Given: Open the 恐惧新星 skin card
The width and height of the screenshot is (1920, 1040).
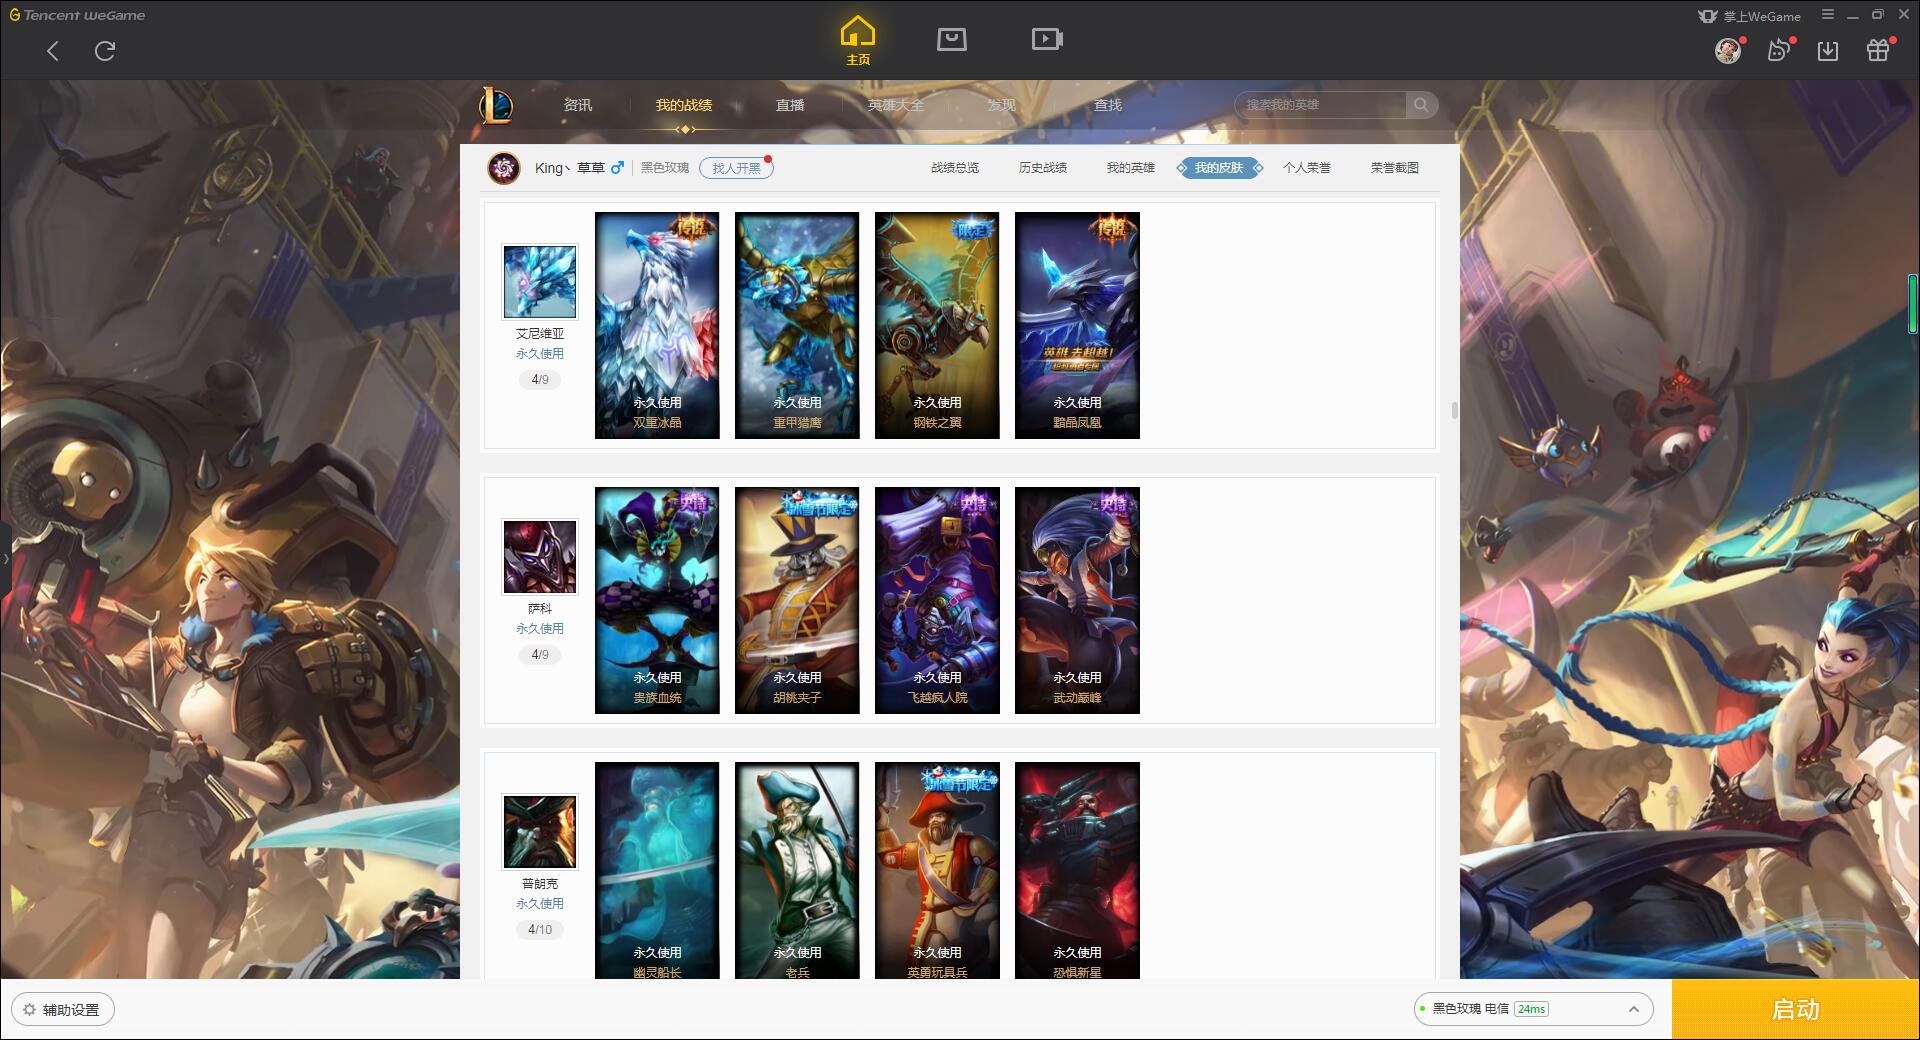Looking at the screenshot, I should 1077,870.
